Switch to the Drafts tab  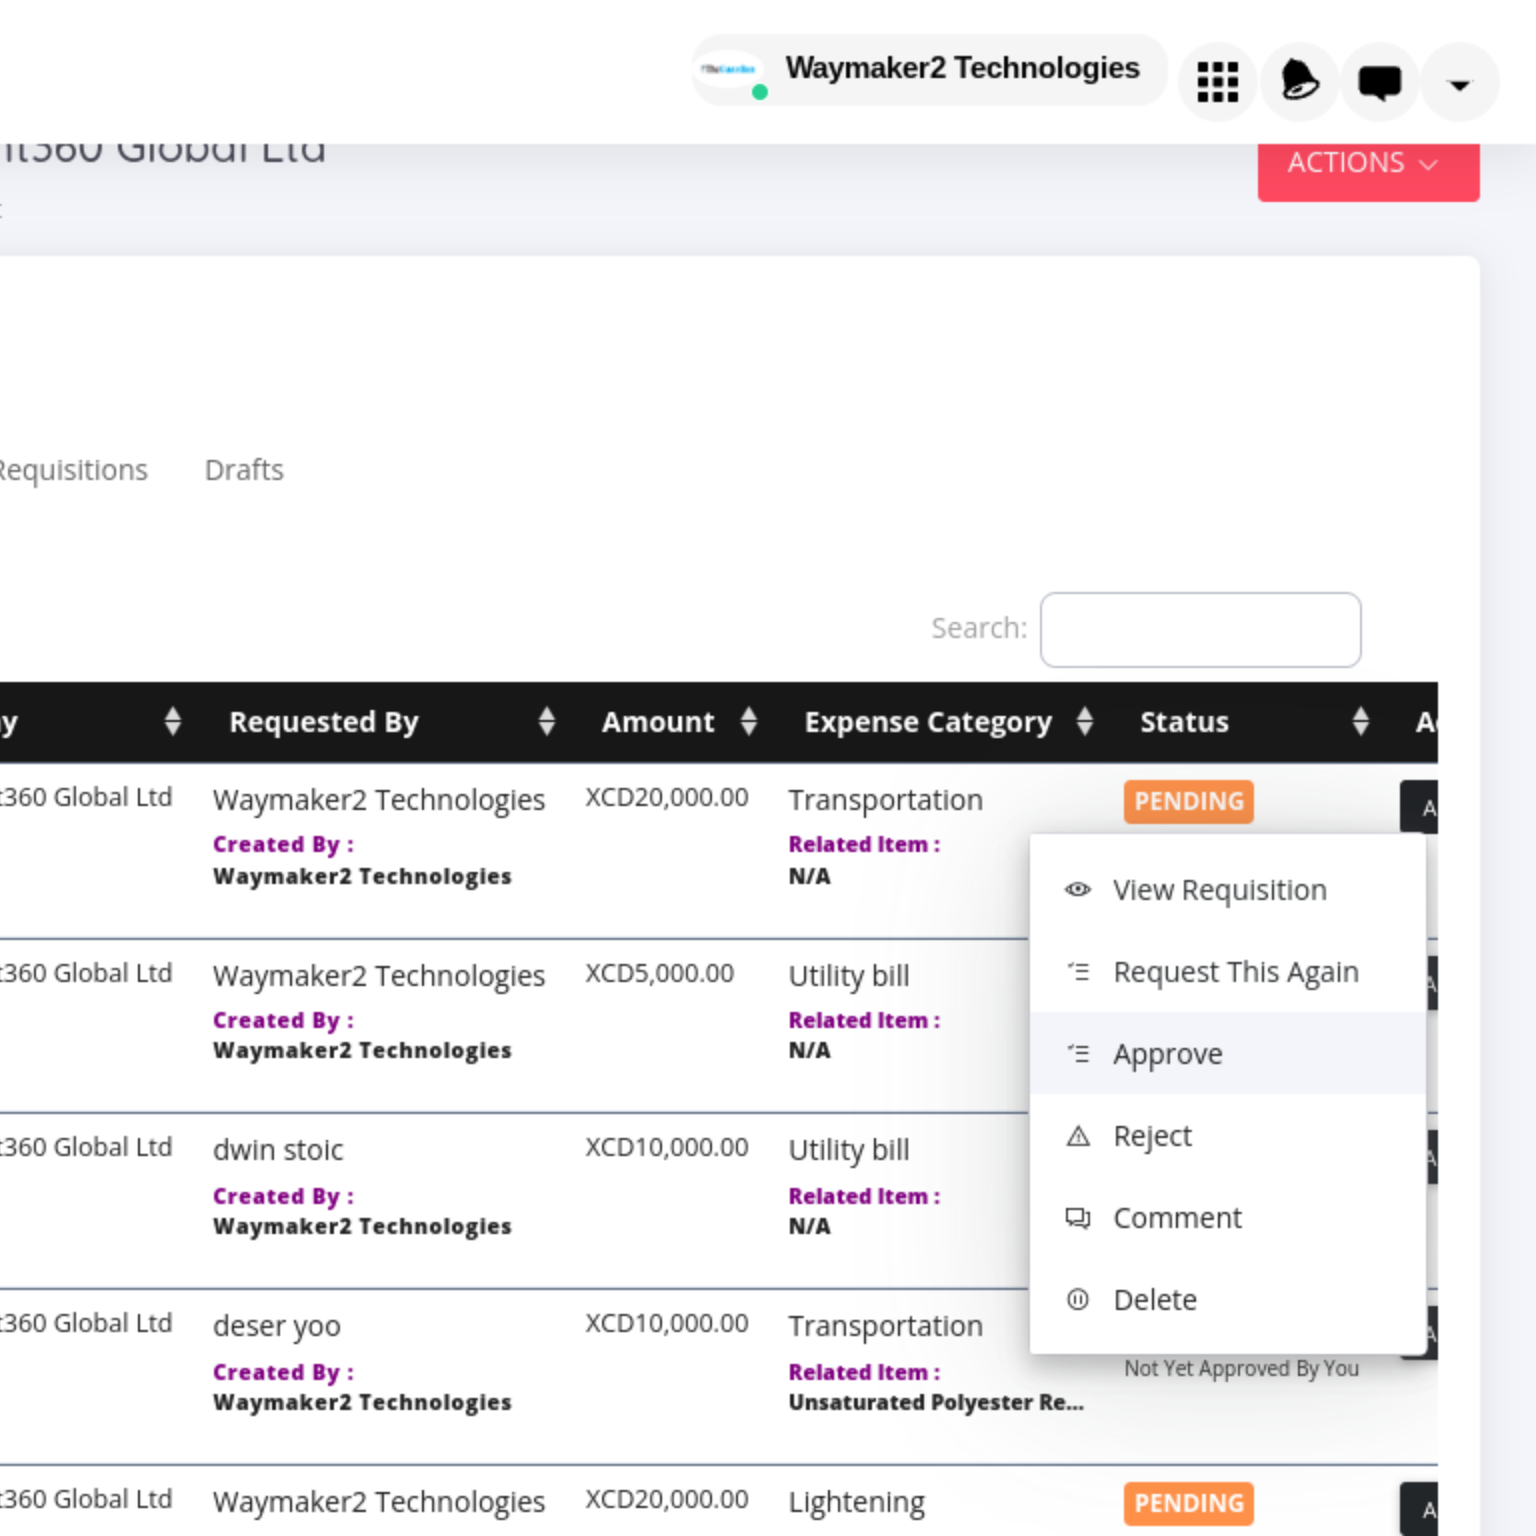[244, 470]
